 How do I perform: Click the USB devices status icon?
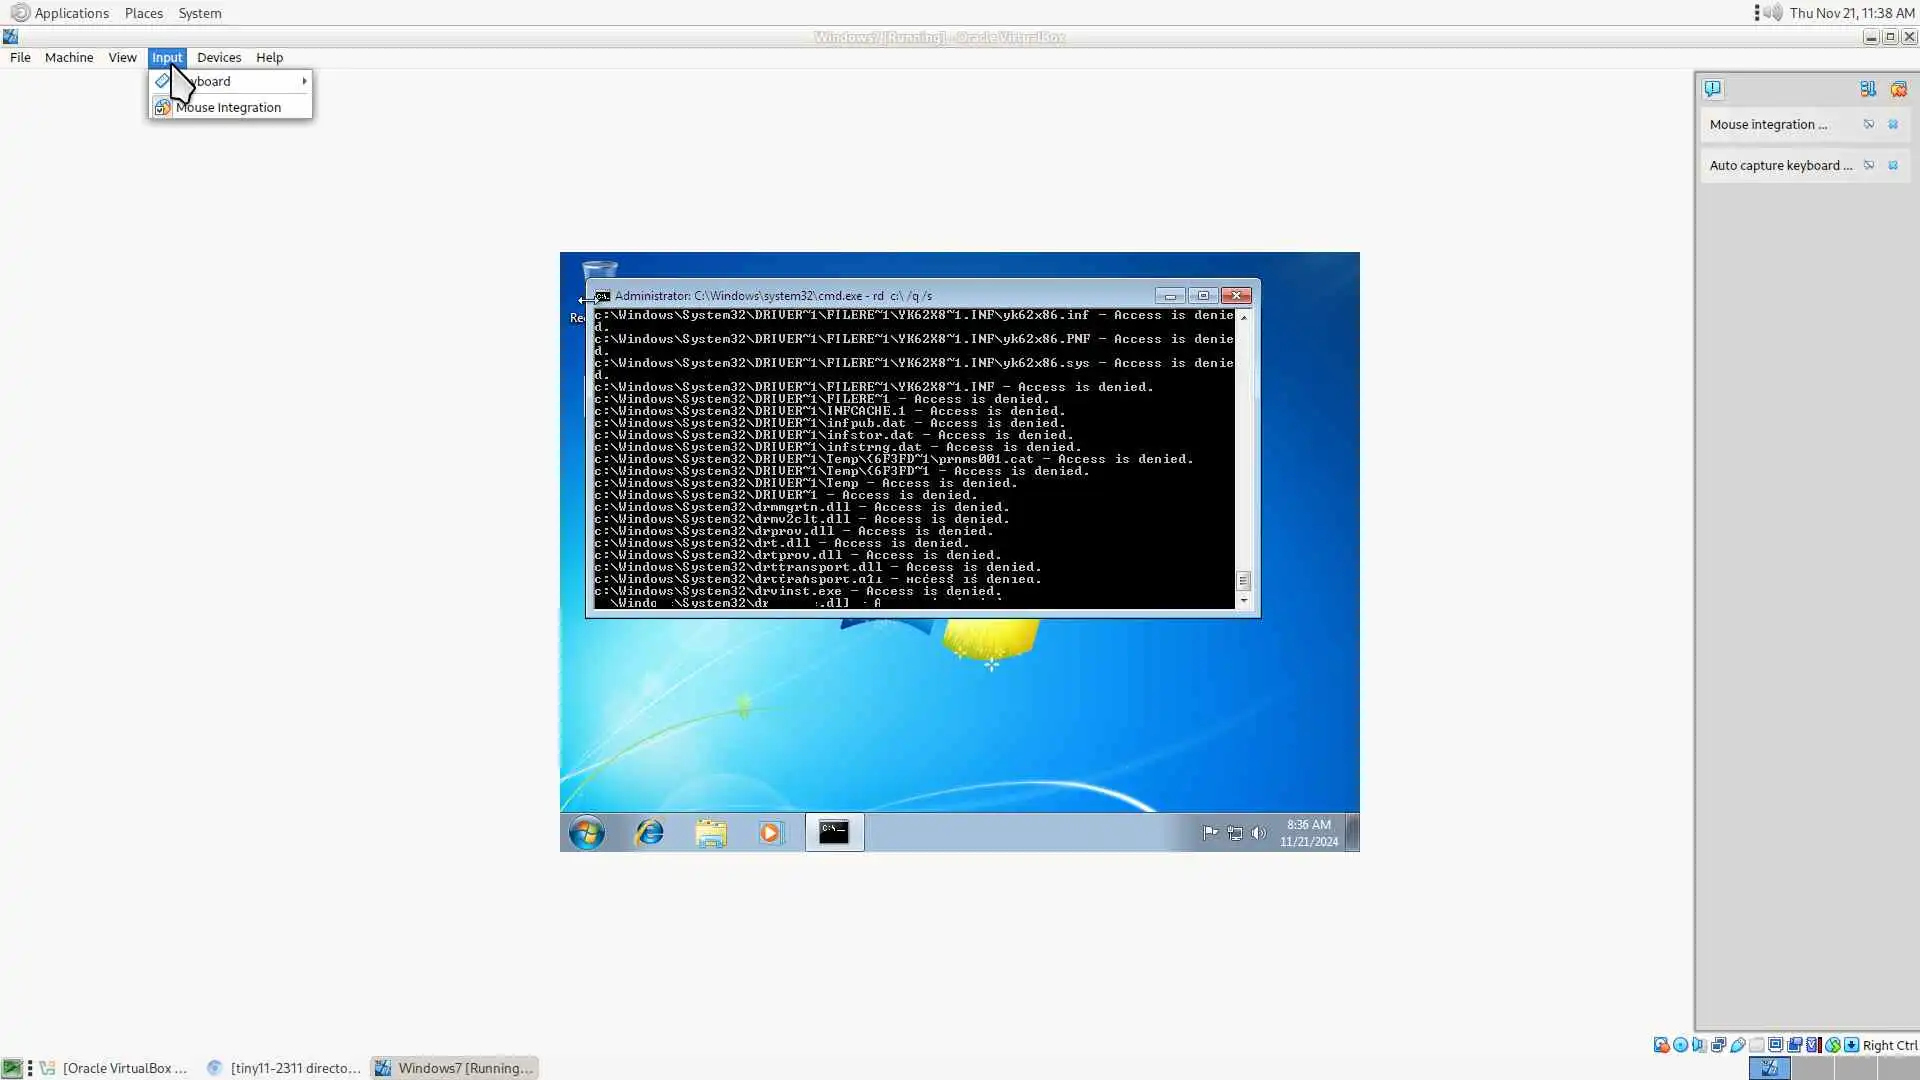pyautogui.click(x=1738, y=1045)
